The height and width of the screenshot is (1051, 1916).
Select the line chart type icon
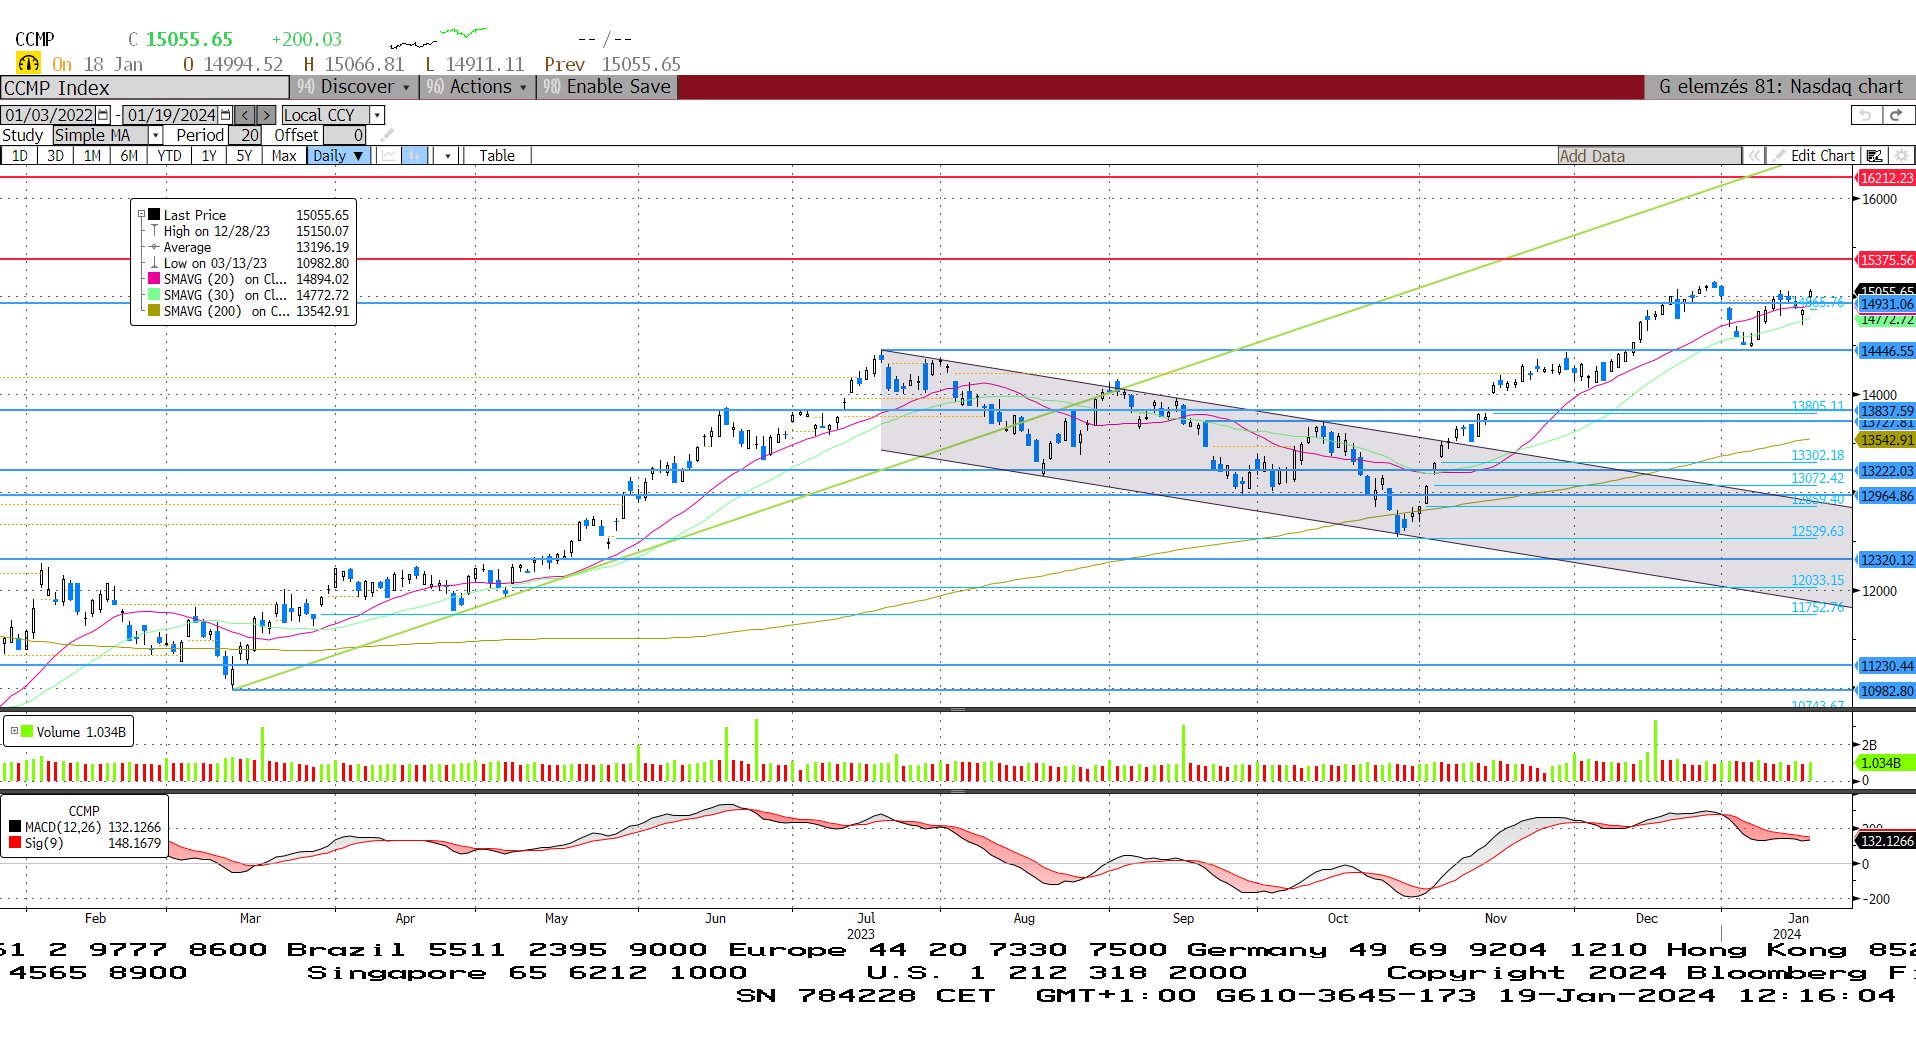click(389, 156)
